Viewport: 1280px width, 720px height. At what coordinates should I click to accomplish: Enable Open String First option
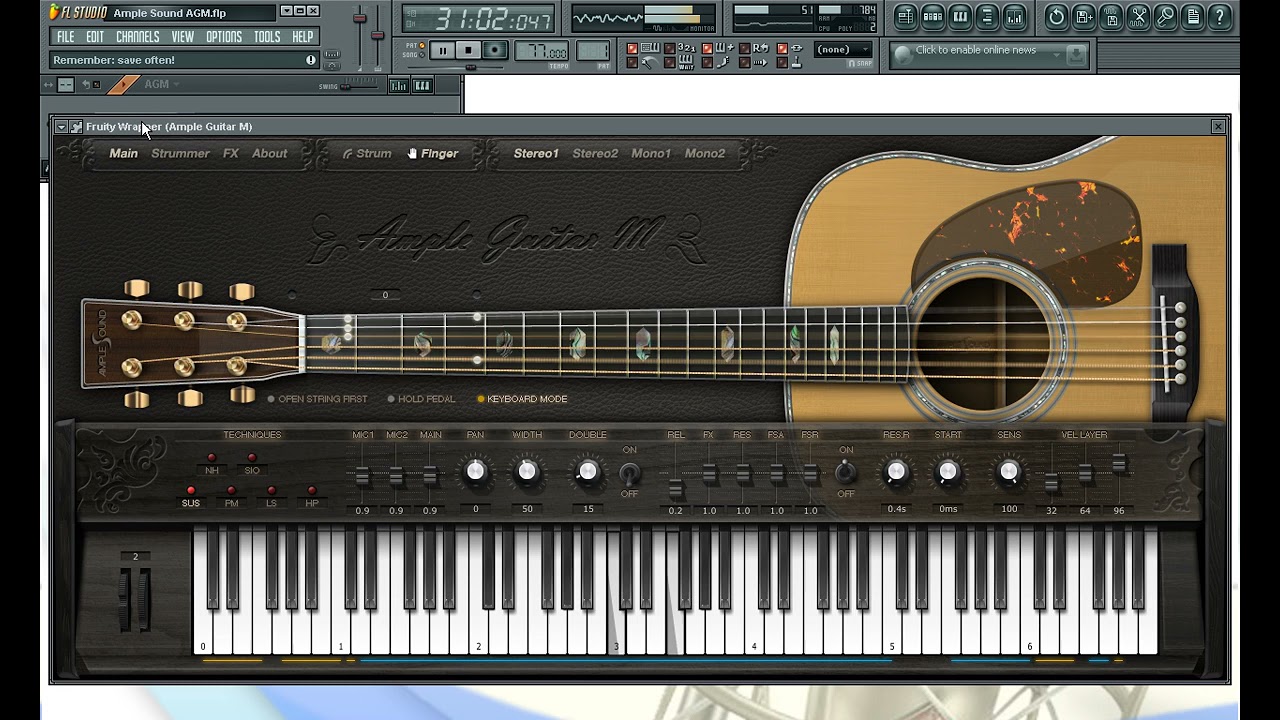coord(317,399)
